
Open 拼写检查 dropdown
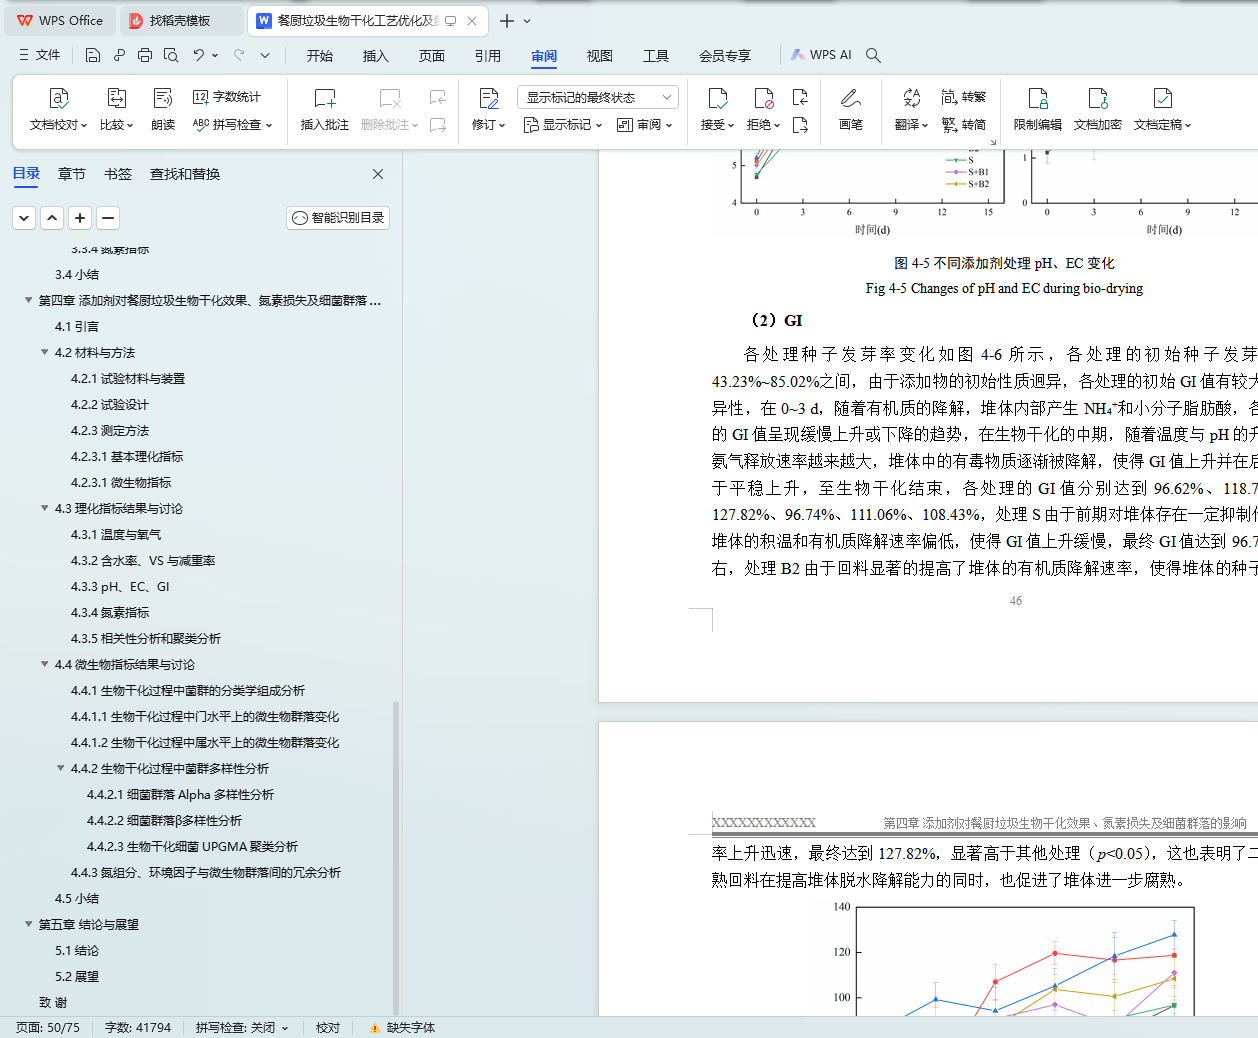232,125
